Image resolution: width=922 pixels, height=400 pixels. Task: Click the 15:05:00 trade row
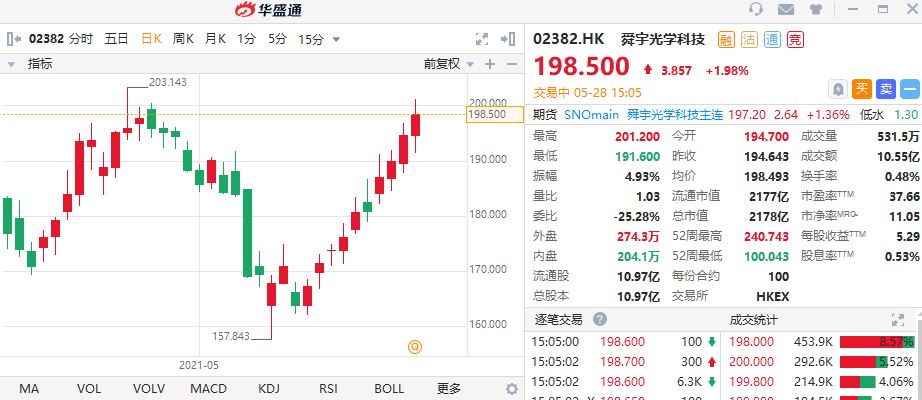point(623,342)
